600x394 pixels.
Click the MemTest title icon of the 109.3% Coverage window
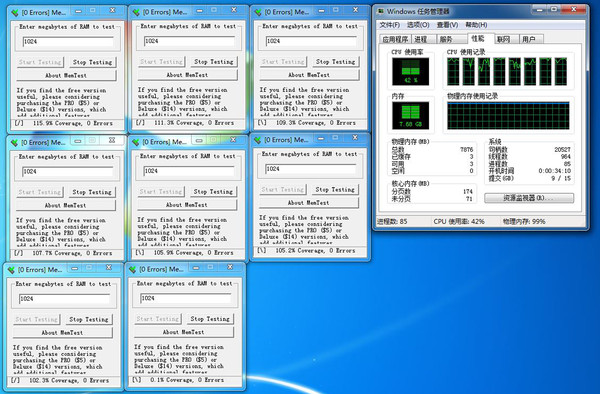(x=258, y=12)
